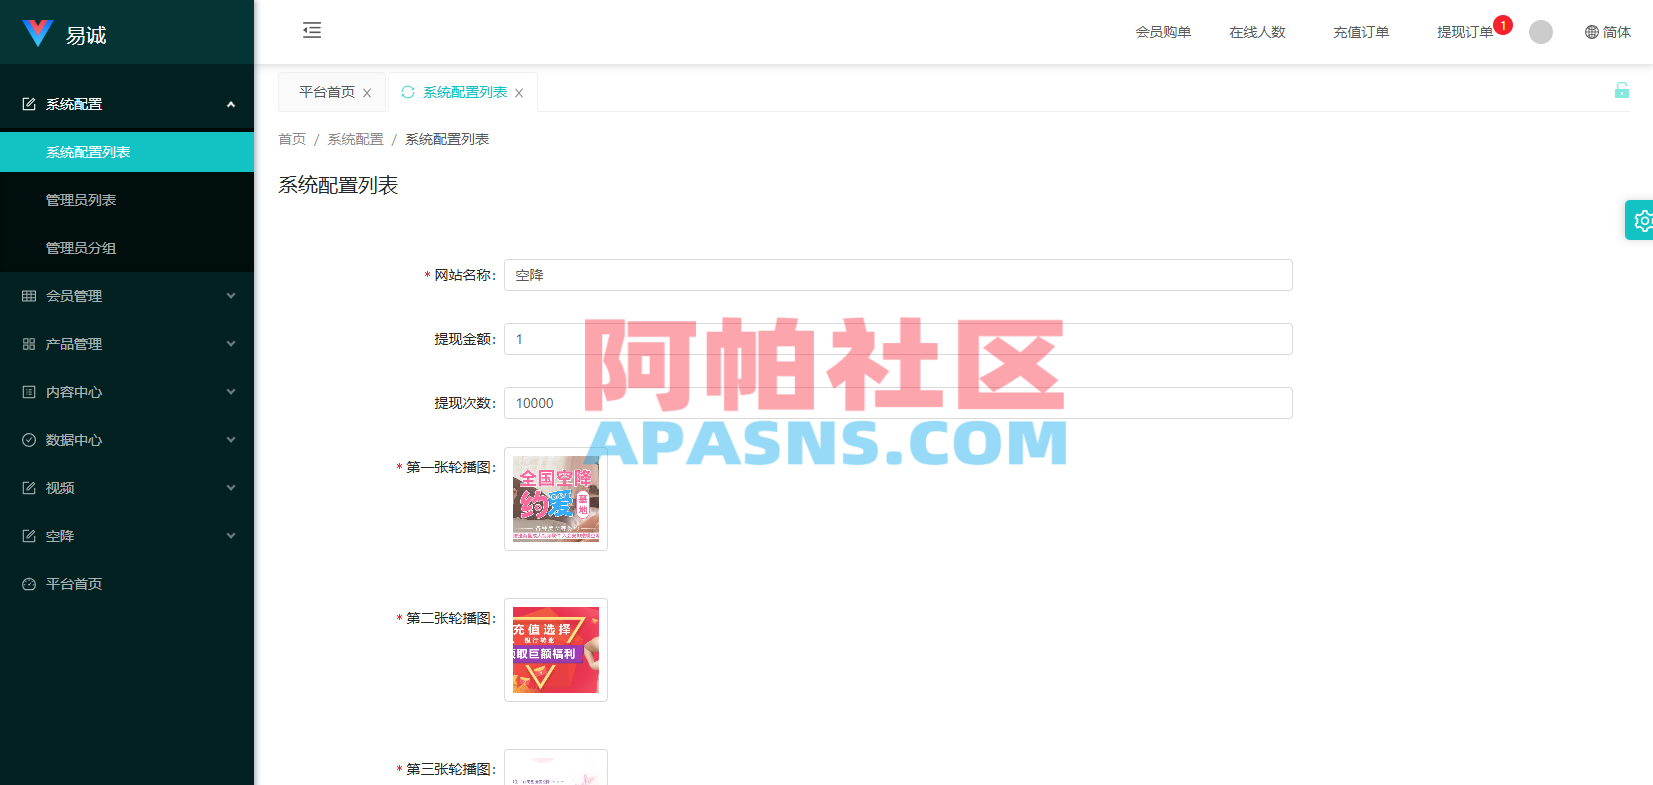This screenshot has width=1653, height=785.
Task: Expand the 视频 submenu
Action: pos(231,488)
